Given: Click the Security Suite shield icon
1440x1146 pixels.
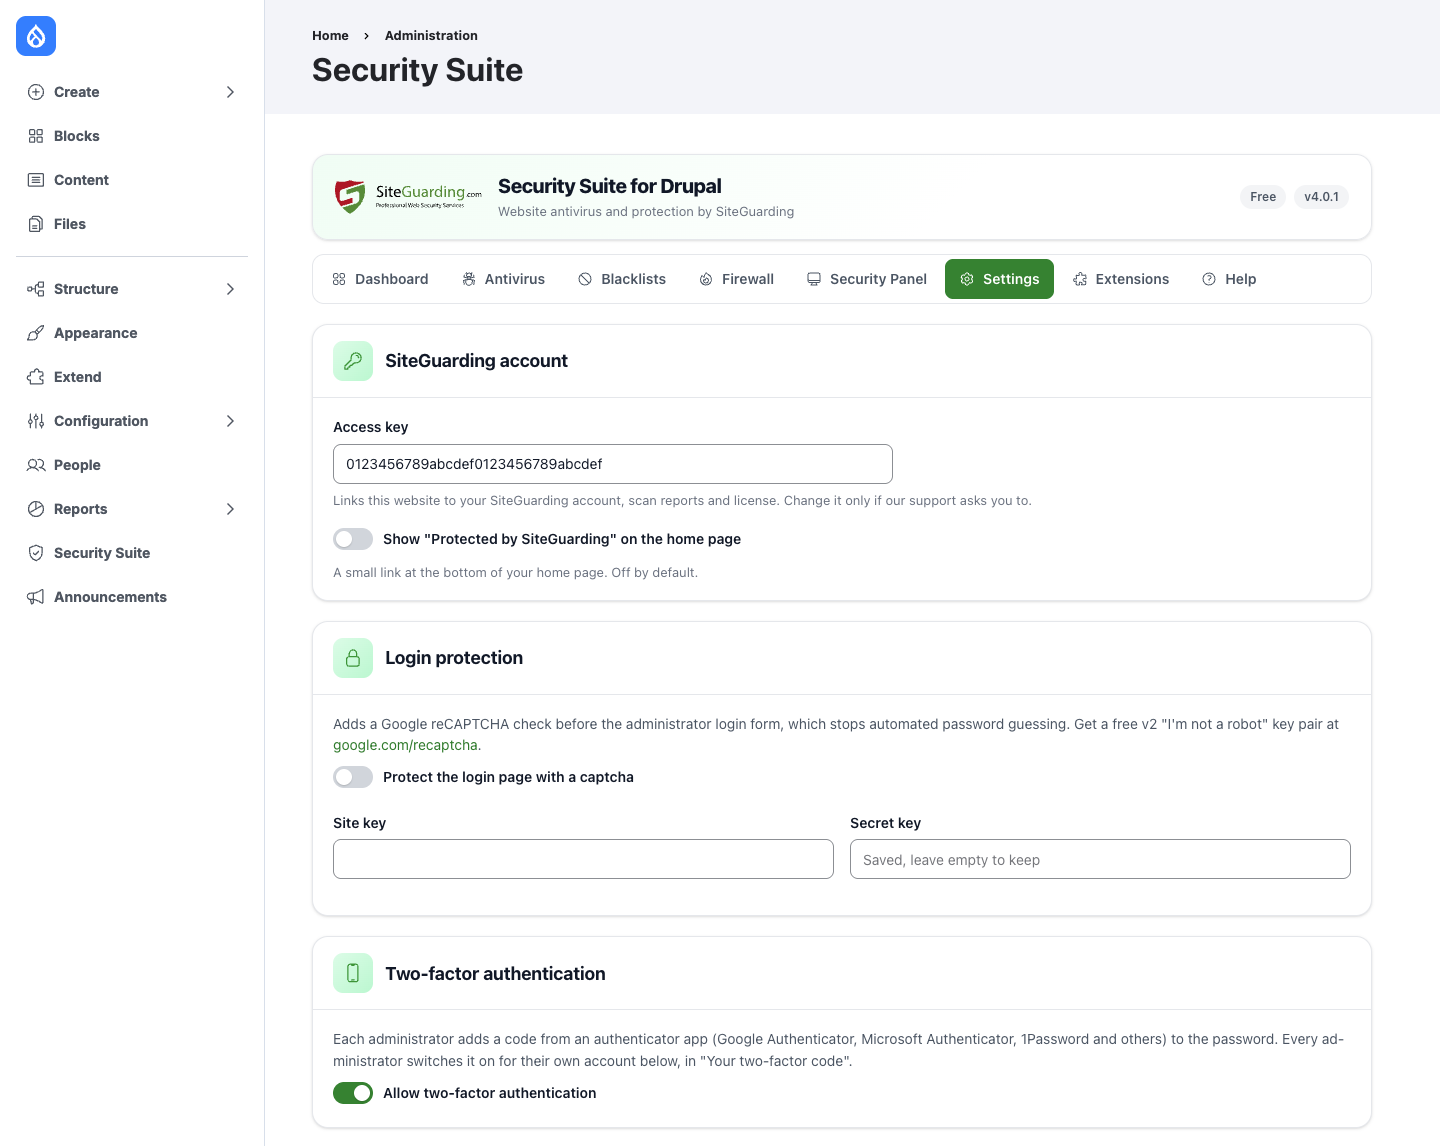Looking at the screenshot, I should point(36,553).
